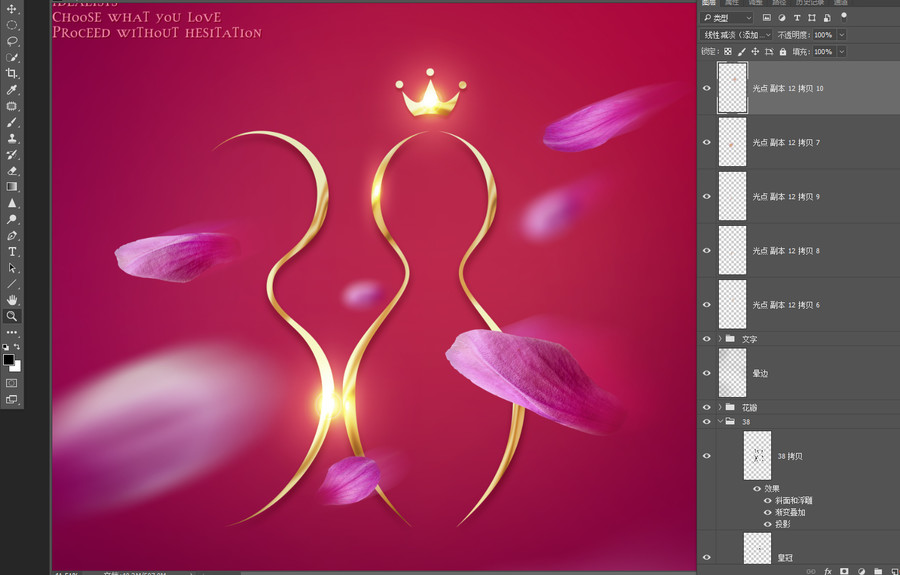Hide the 文字 group
900x575 pixels.
pyautogui.click(x=707, y=339)
